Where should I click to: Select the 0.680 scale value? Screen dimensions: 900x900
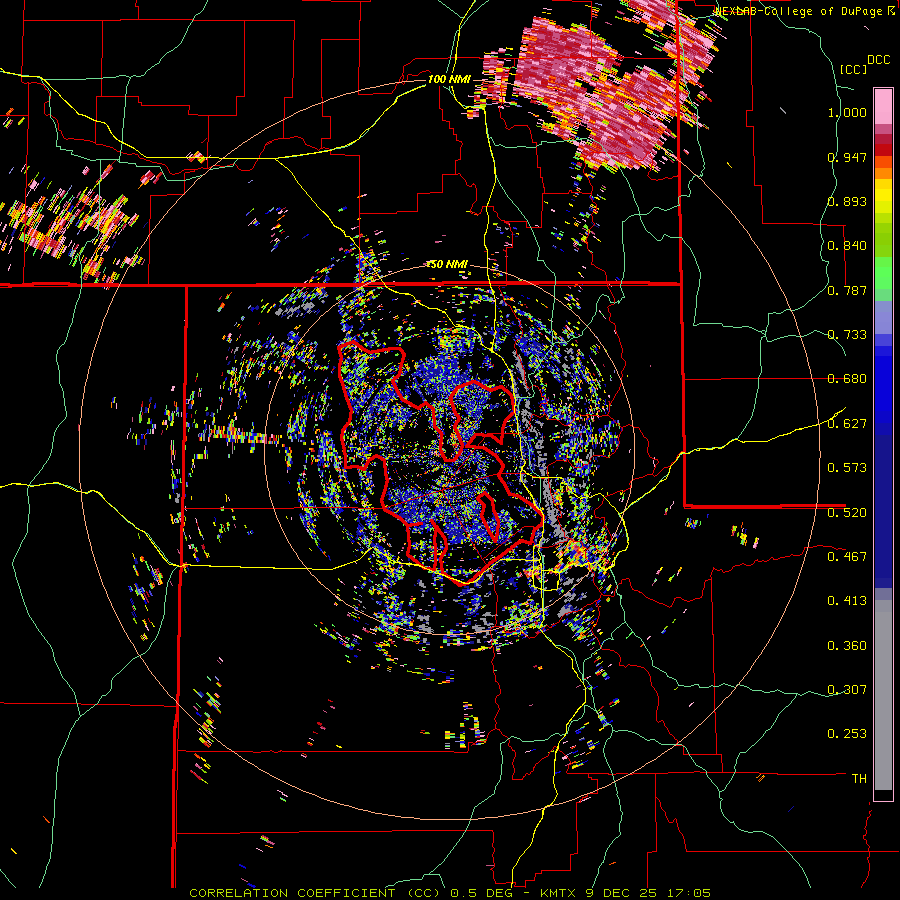[x=847, y=379]
